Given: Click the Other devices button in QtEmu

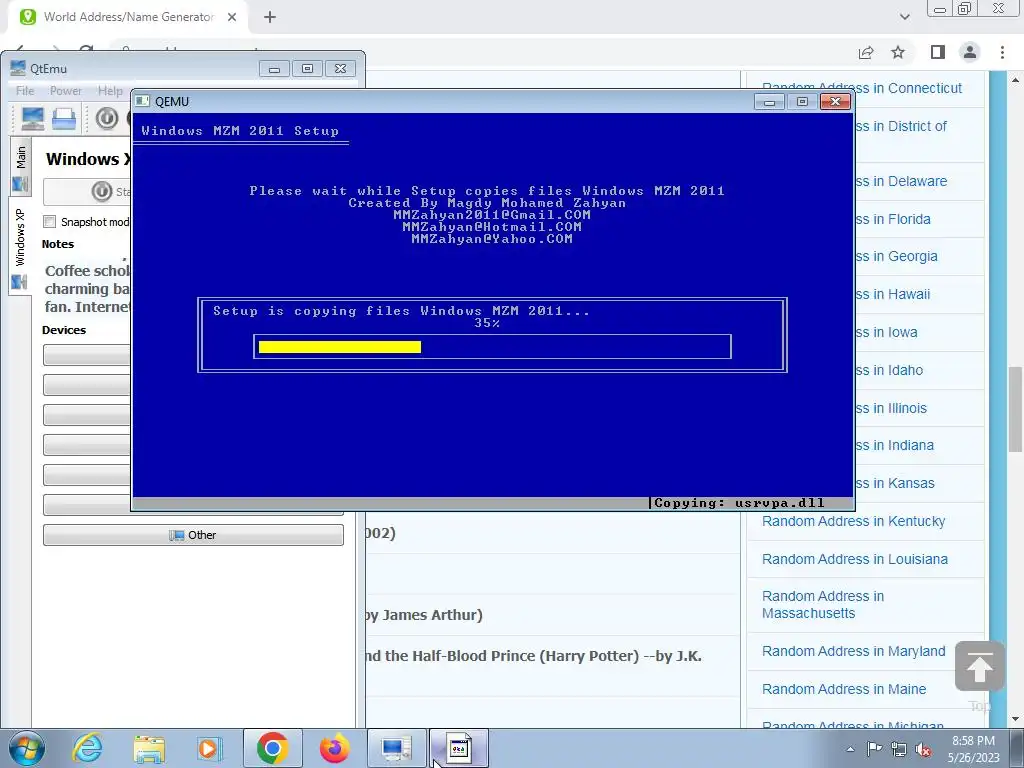Looking at the screenshot, I should pyautogui.click(x=193, y=535).
